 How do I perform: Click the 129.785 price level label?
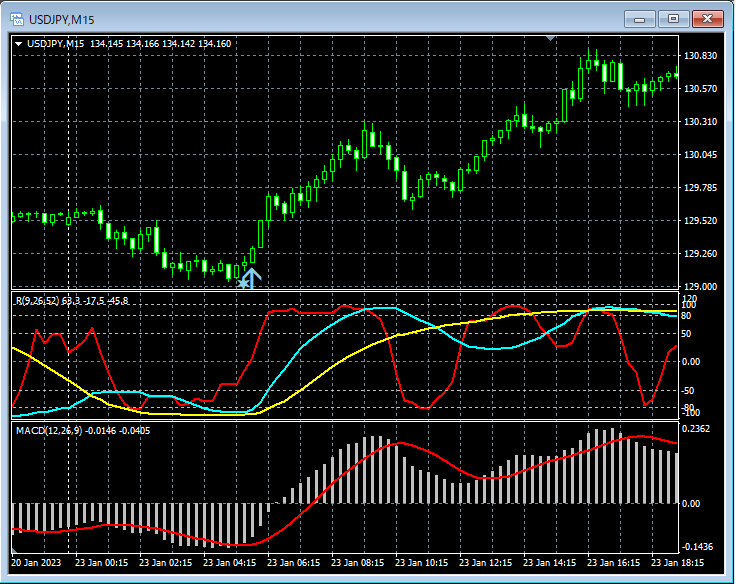pos(700,187)
